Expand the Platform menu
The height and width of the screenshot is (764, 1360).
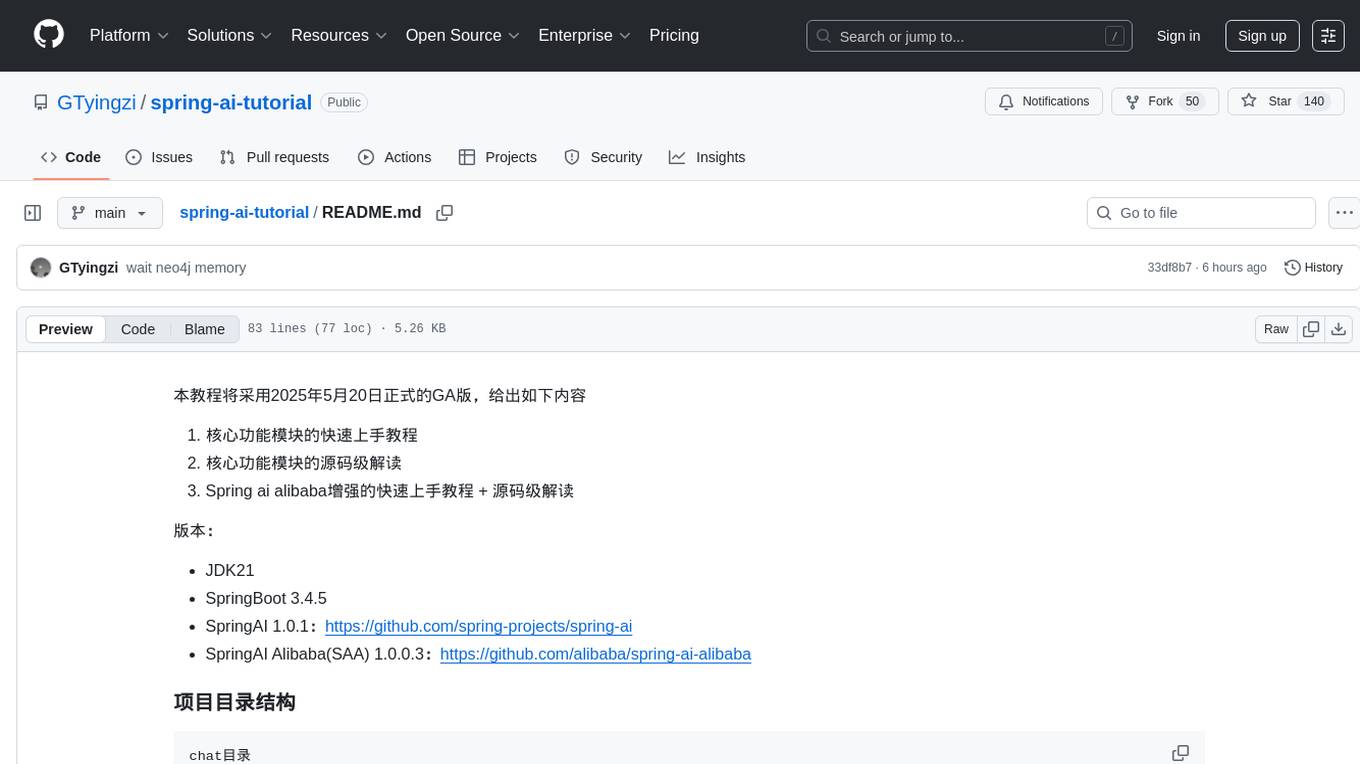(x=129, y=35)
